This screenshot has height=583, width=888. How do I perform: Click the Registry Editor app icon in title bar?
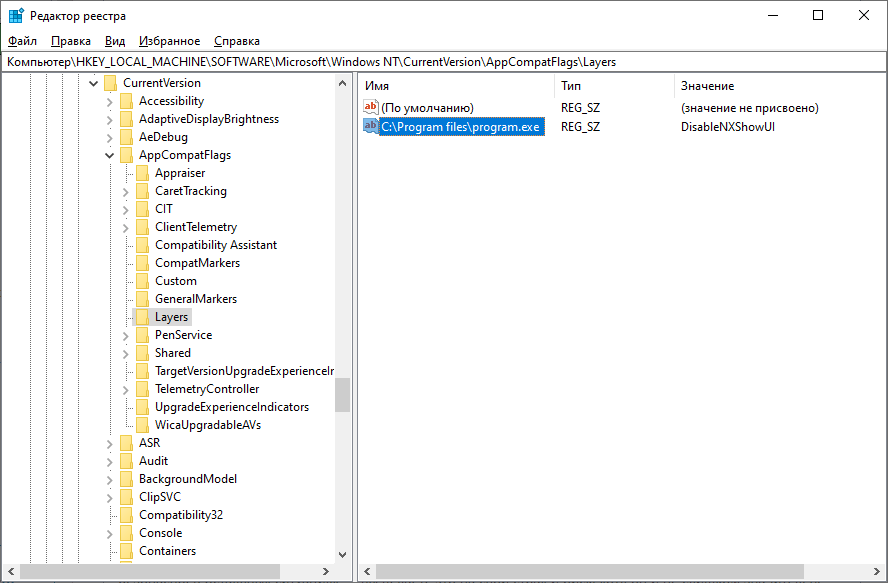(16, 15)
